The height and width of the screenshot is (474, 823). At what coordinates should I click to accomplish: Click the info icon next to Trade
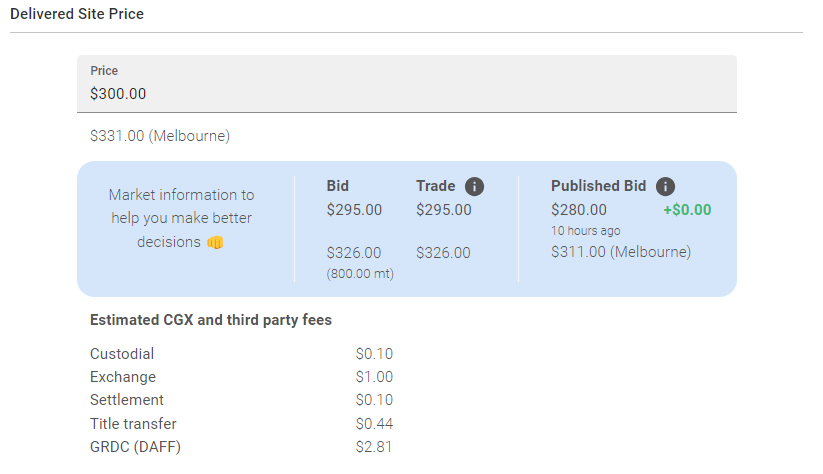475,186
